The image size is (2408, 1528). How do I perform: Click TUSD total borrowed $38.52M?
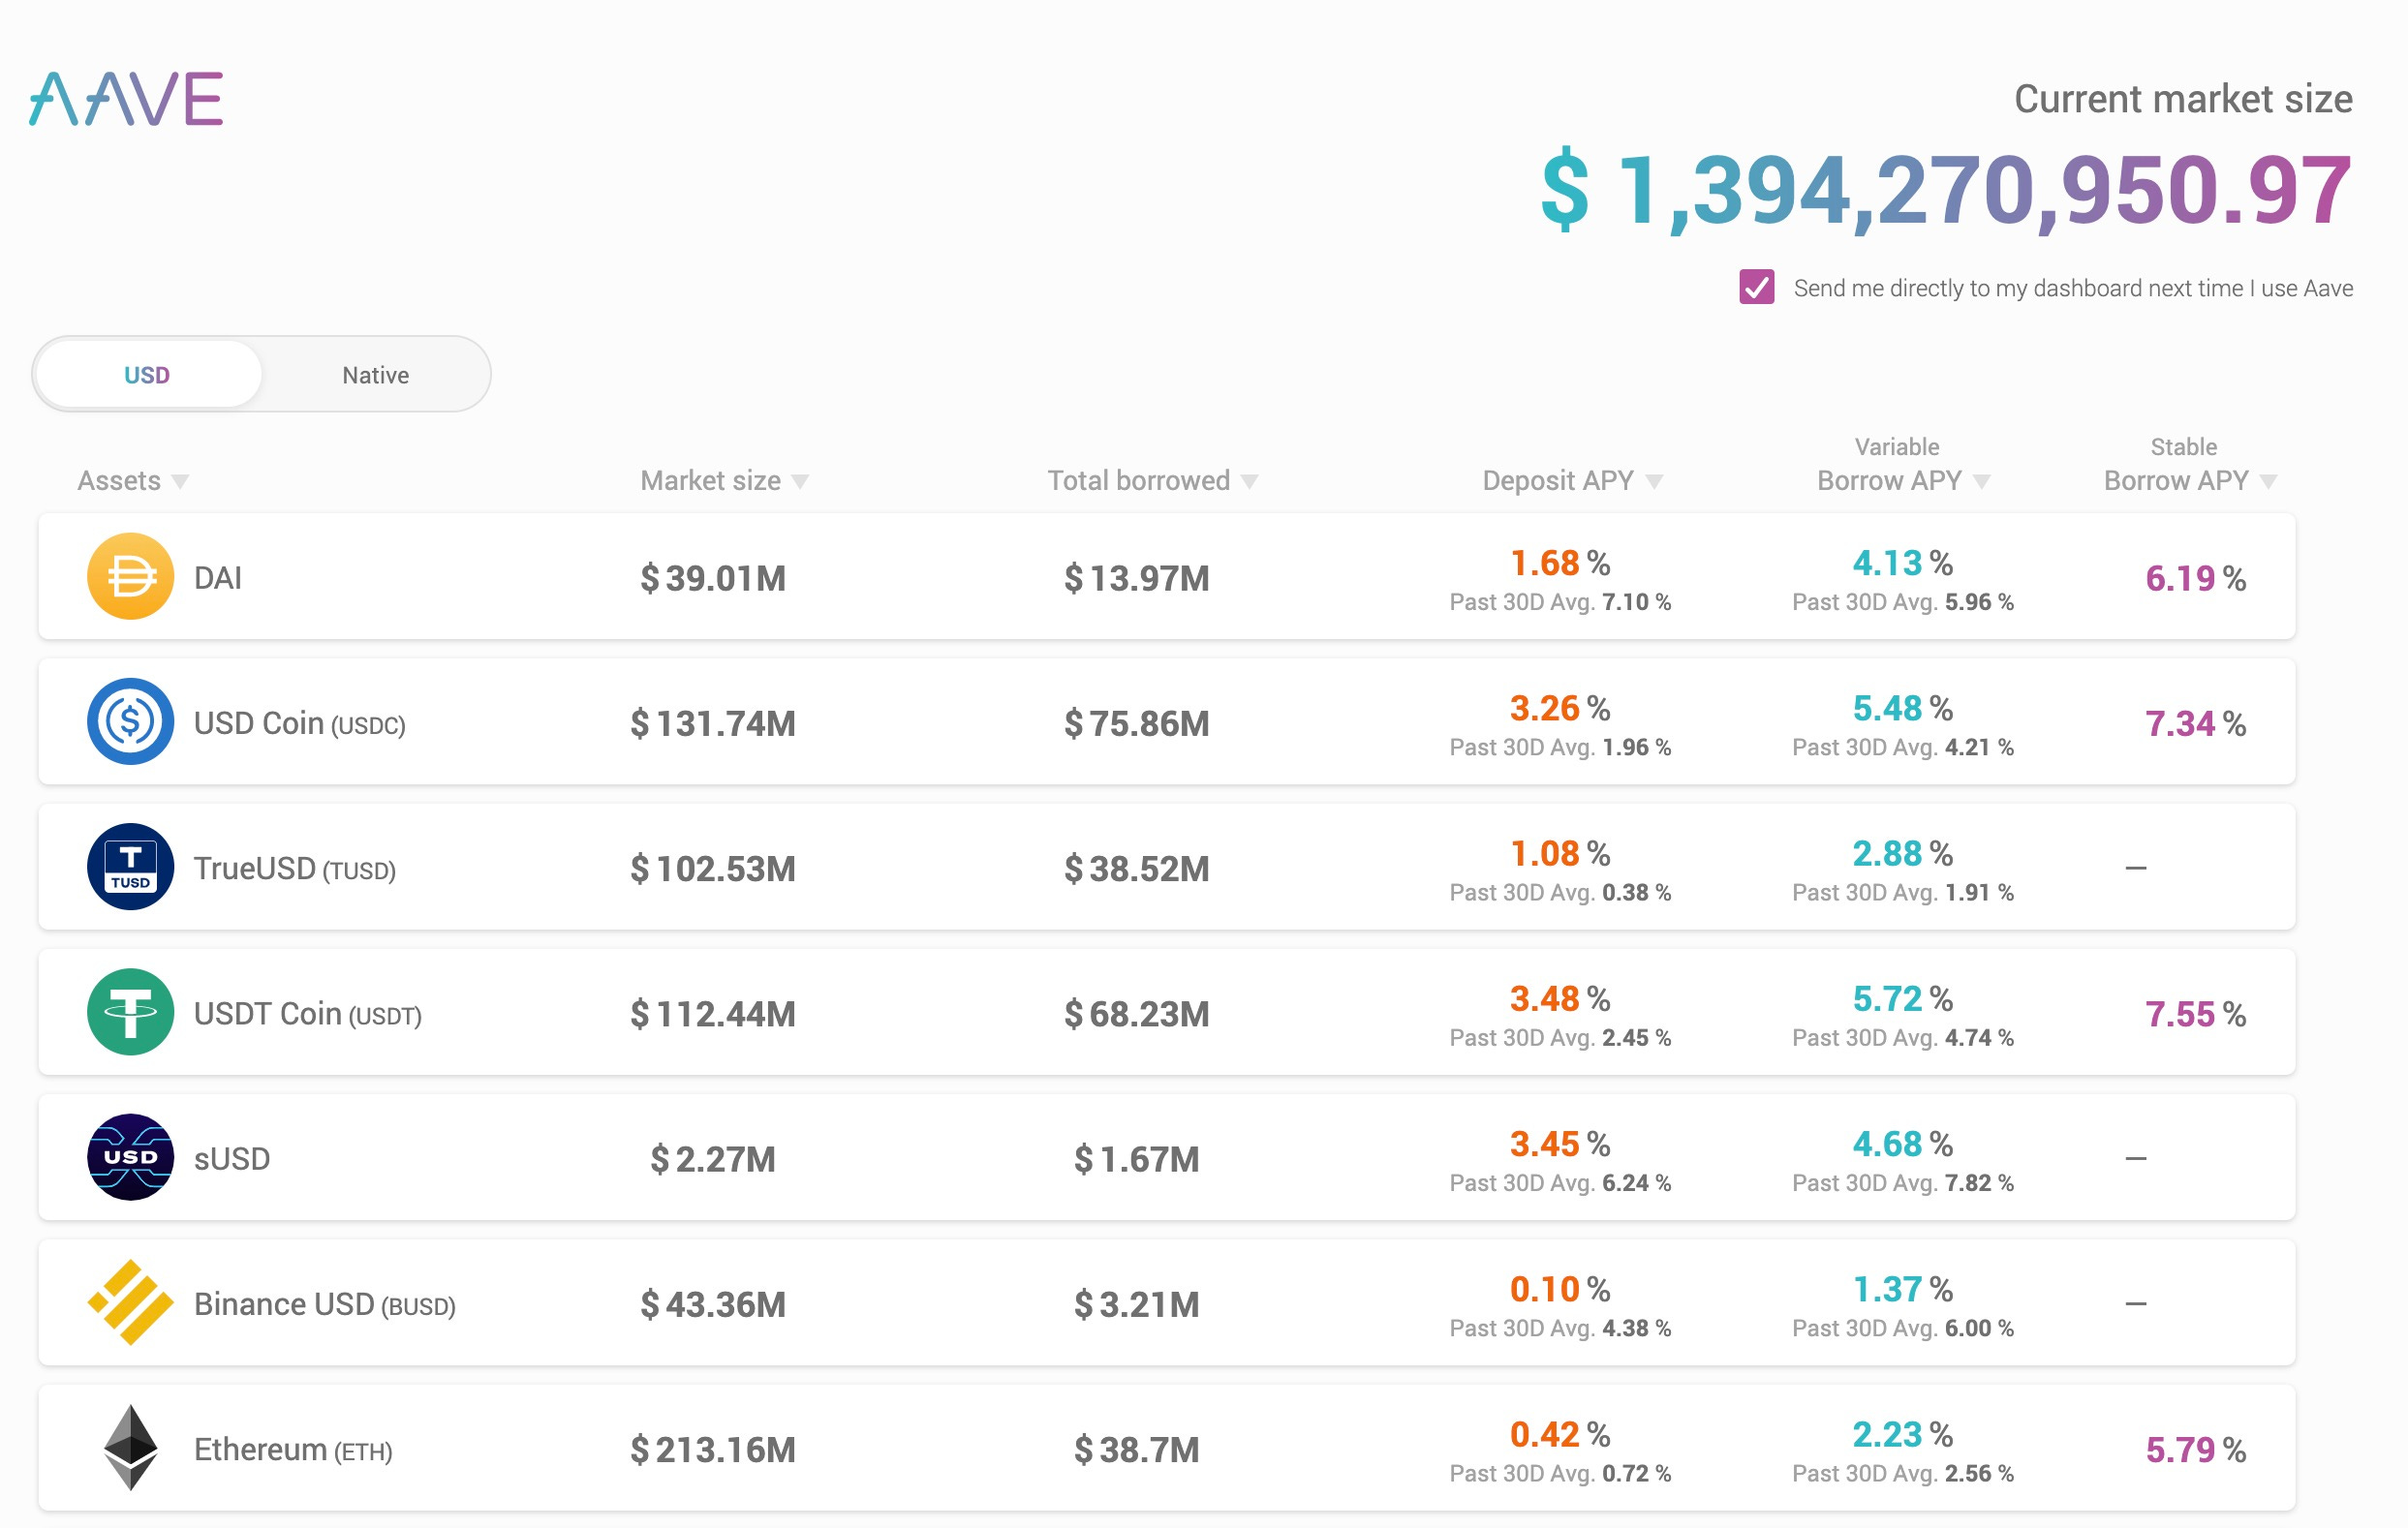(x=1137, y=868)
